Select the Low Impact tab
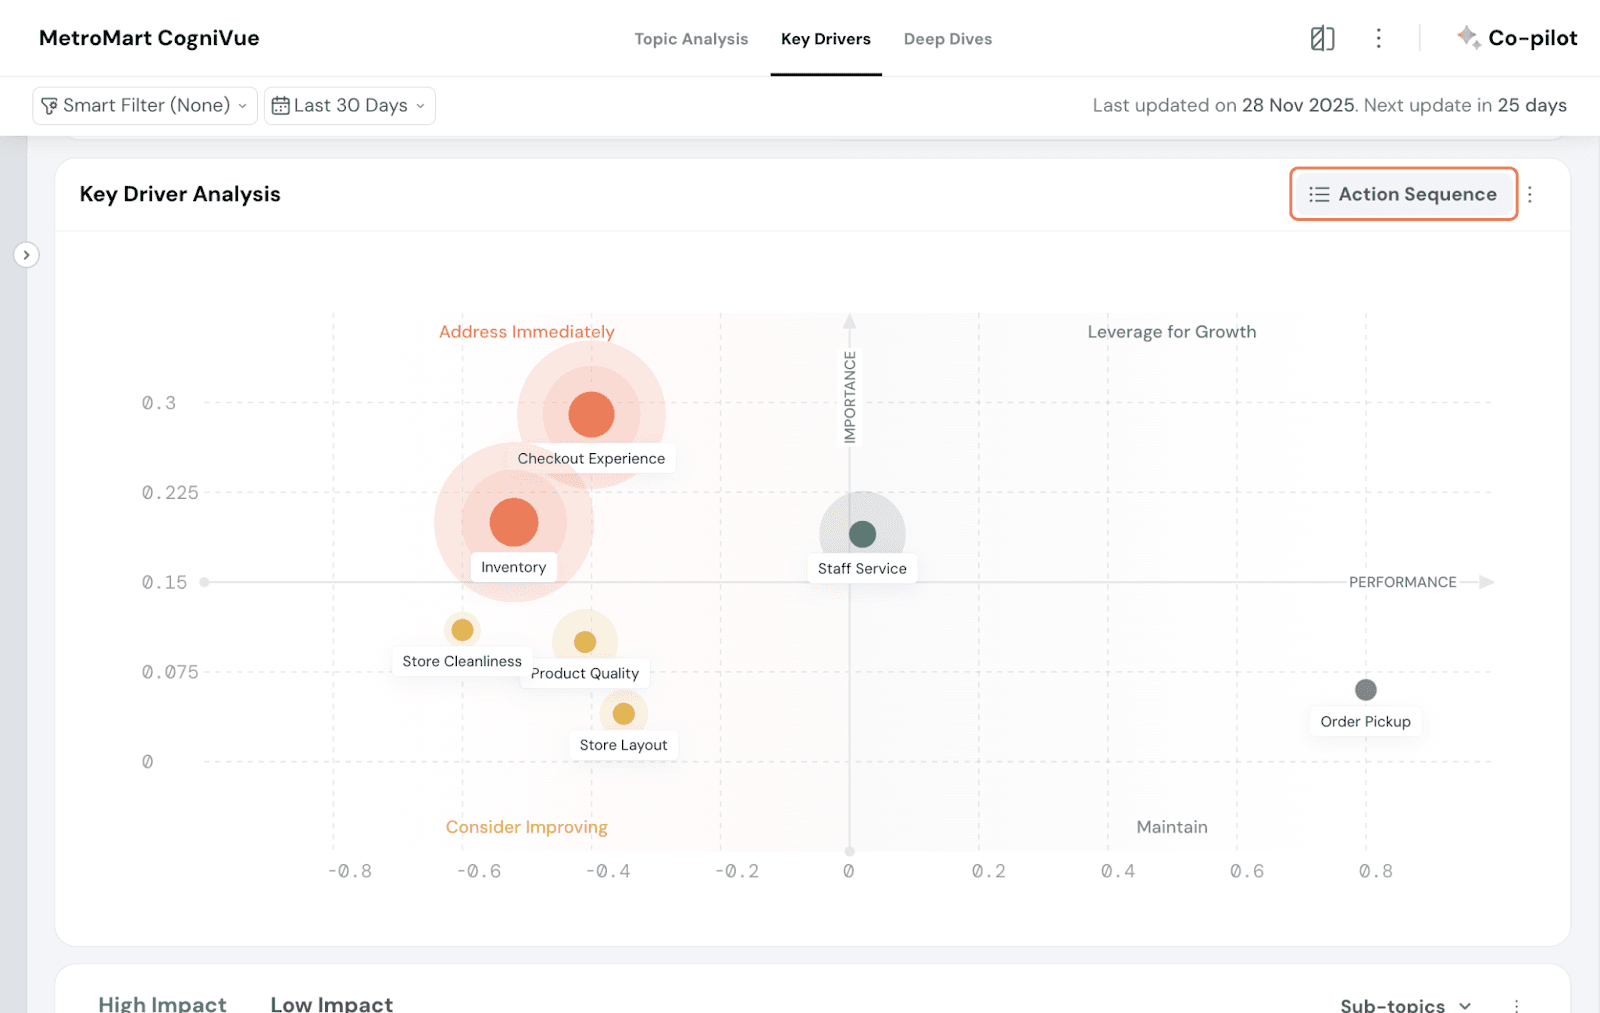Image resolution: width=1600 pixels, height=1013 pixels. coord(331,1003)
